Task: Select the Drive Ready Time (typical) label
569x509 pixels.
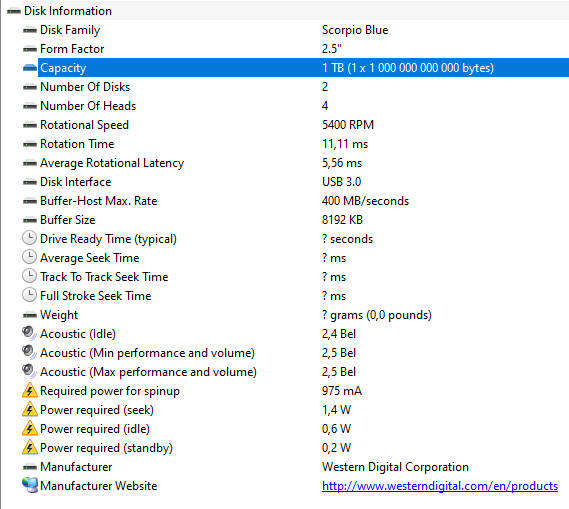Action: [x=108, y=239]
